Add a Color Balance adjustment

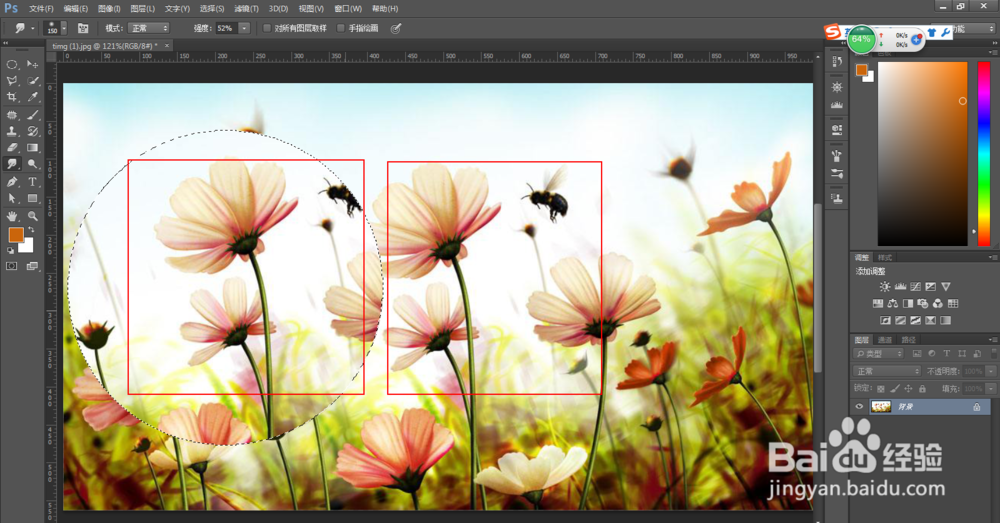click(892, 304)
